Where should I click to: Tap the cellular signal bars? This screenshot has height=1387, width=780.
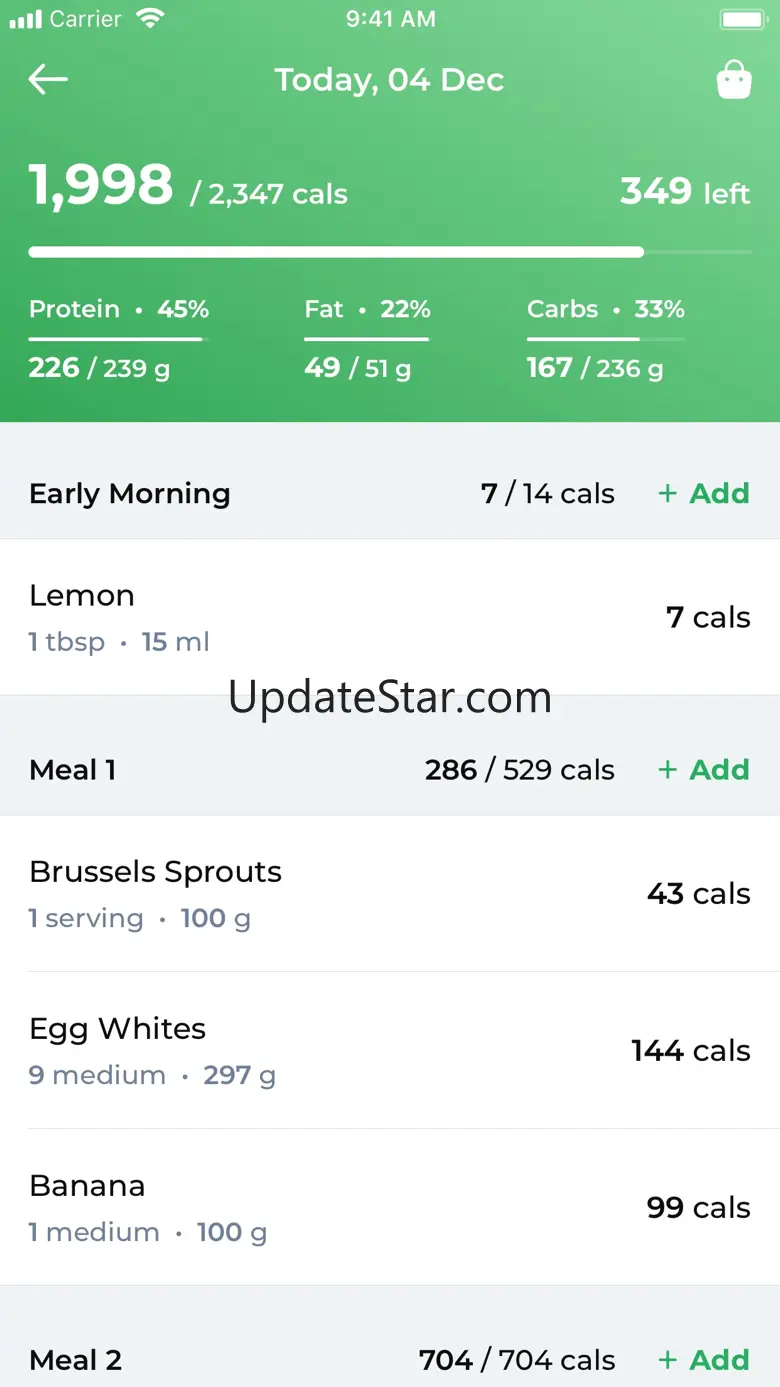[26, 19]
